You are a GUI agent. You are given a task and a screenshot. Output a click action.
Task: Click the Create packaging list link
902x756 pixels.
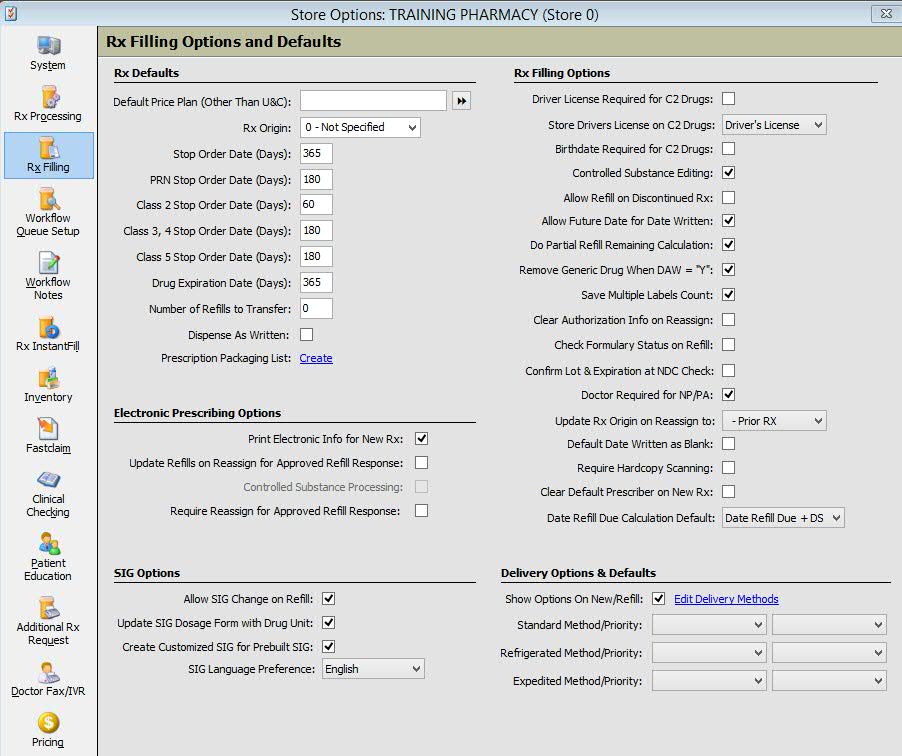(x=316, y=358)
